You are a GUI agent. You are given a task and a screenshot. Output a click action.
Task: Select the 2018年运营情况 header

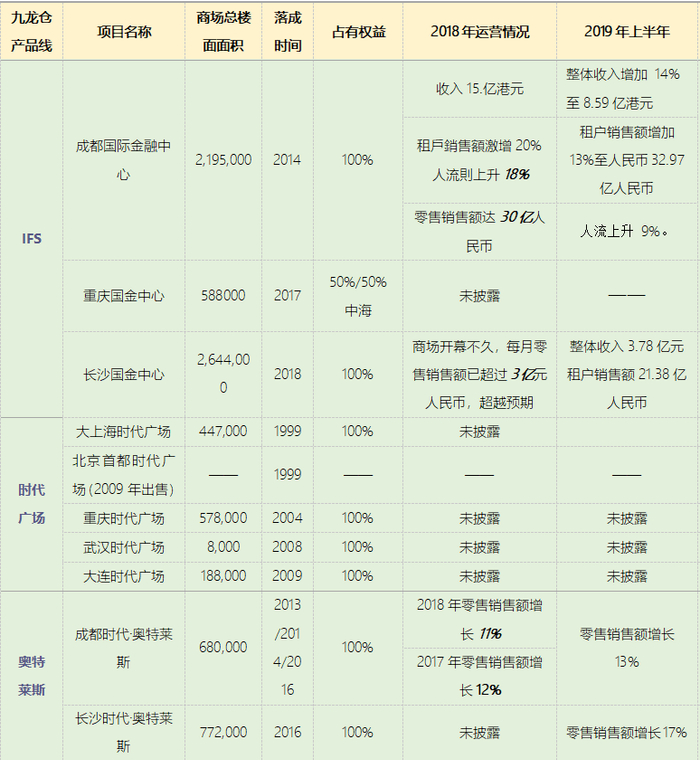coord(479,32)
